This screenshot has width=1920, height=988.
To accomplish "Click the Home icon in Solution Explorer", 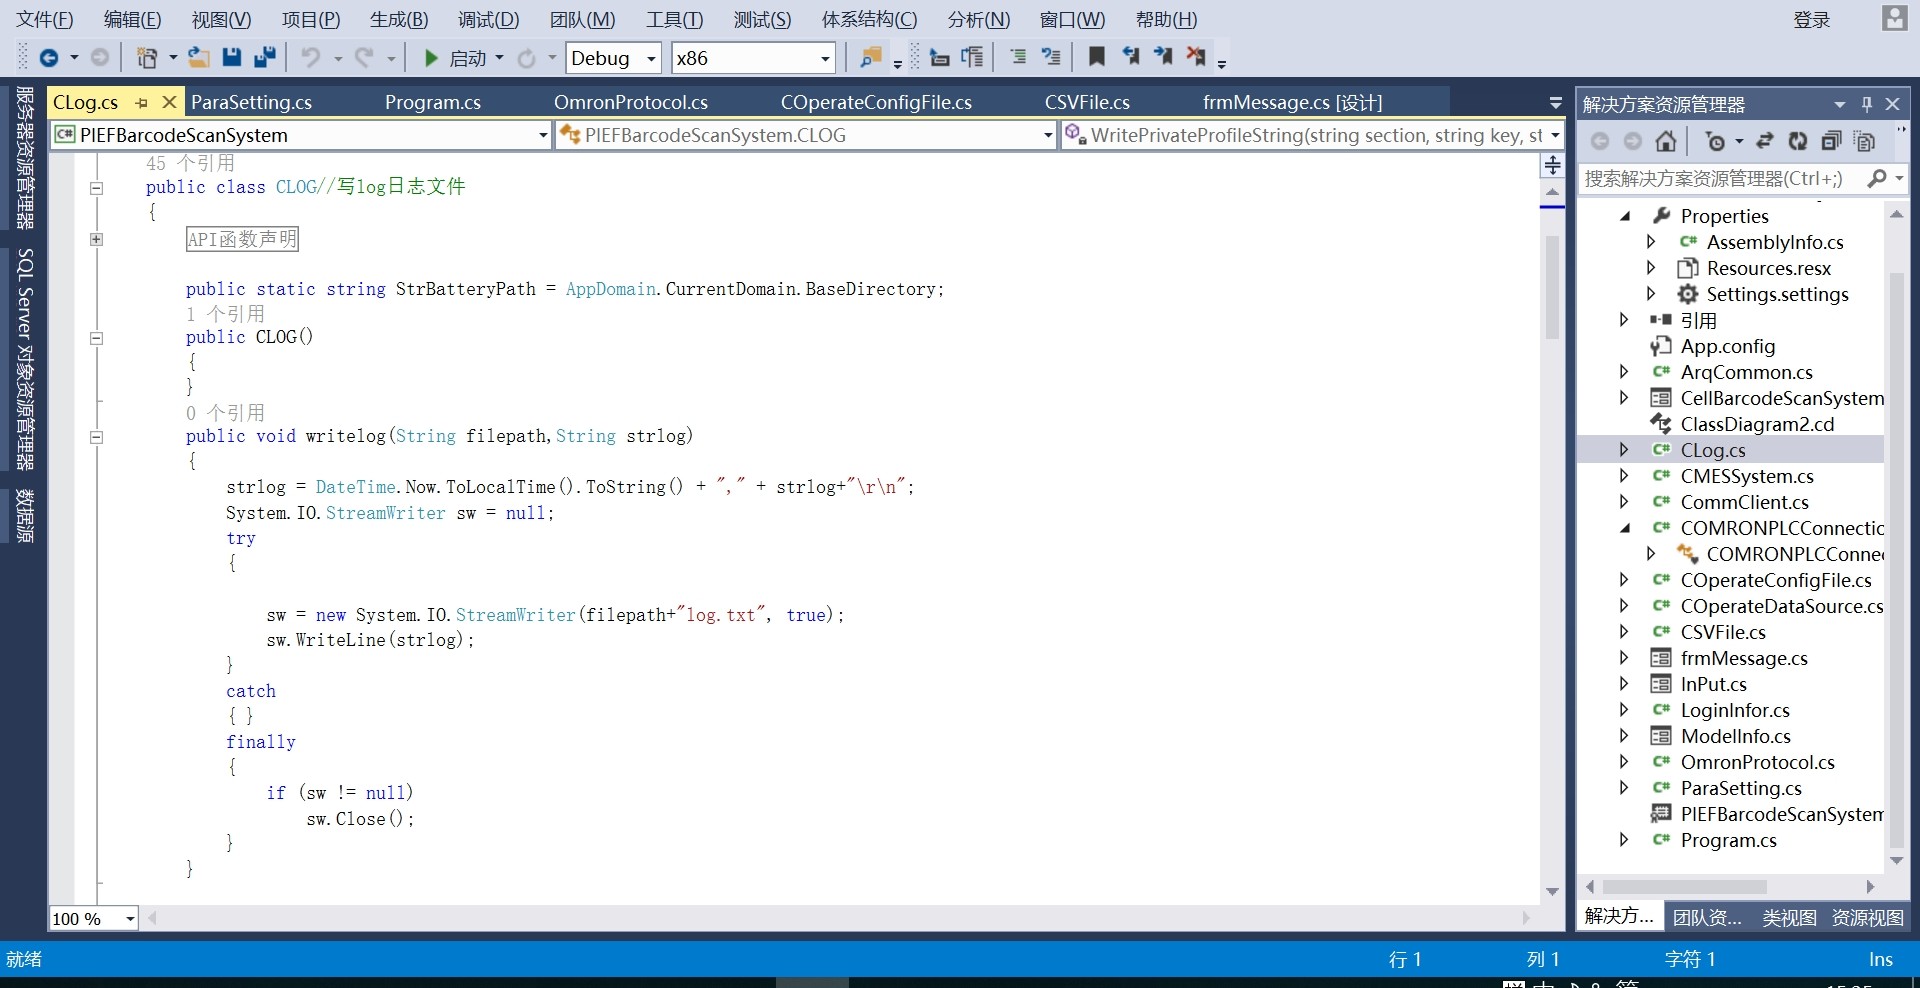I will [1666, 142].
